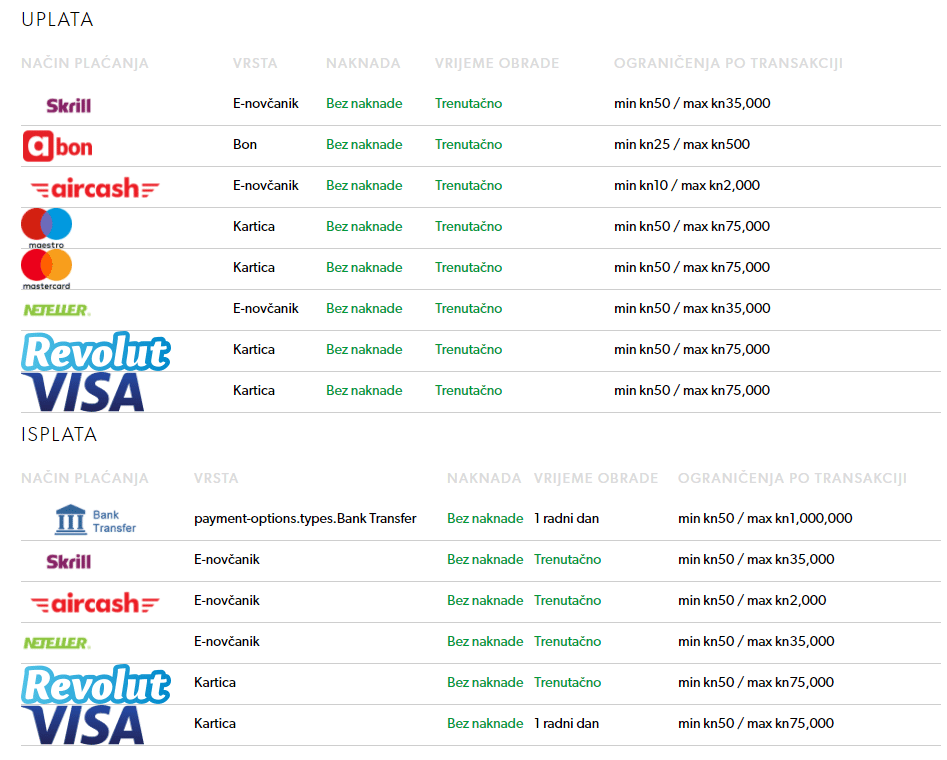
Task: Click "E-novčanik" in the Skrill Uplata row
Action: [266, 103]
